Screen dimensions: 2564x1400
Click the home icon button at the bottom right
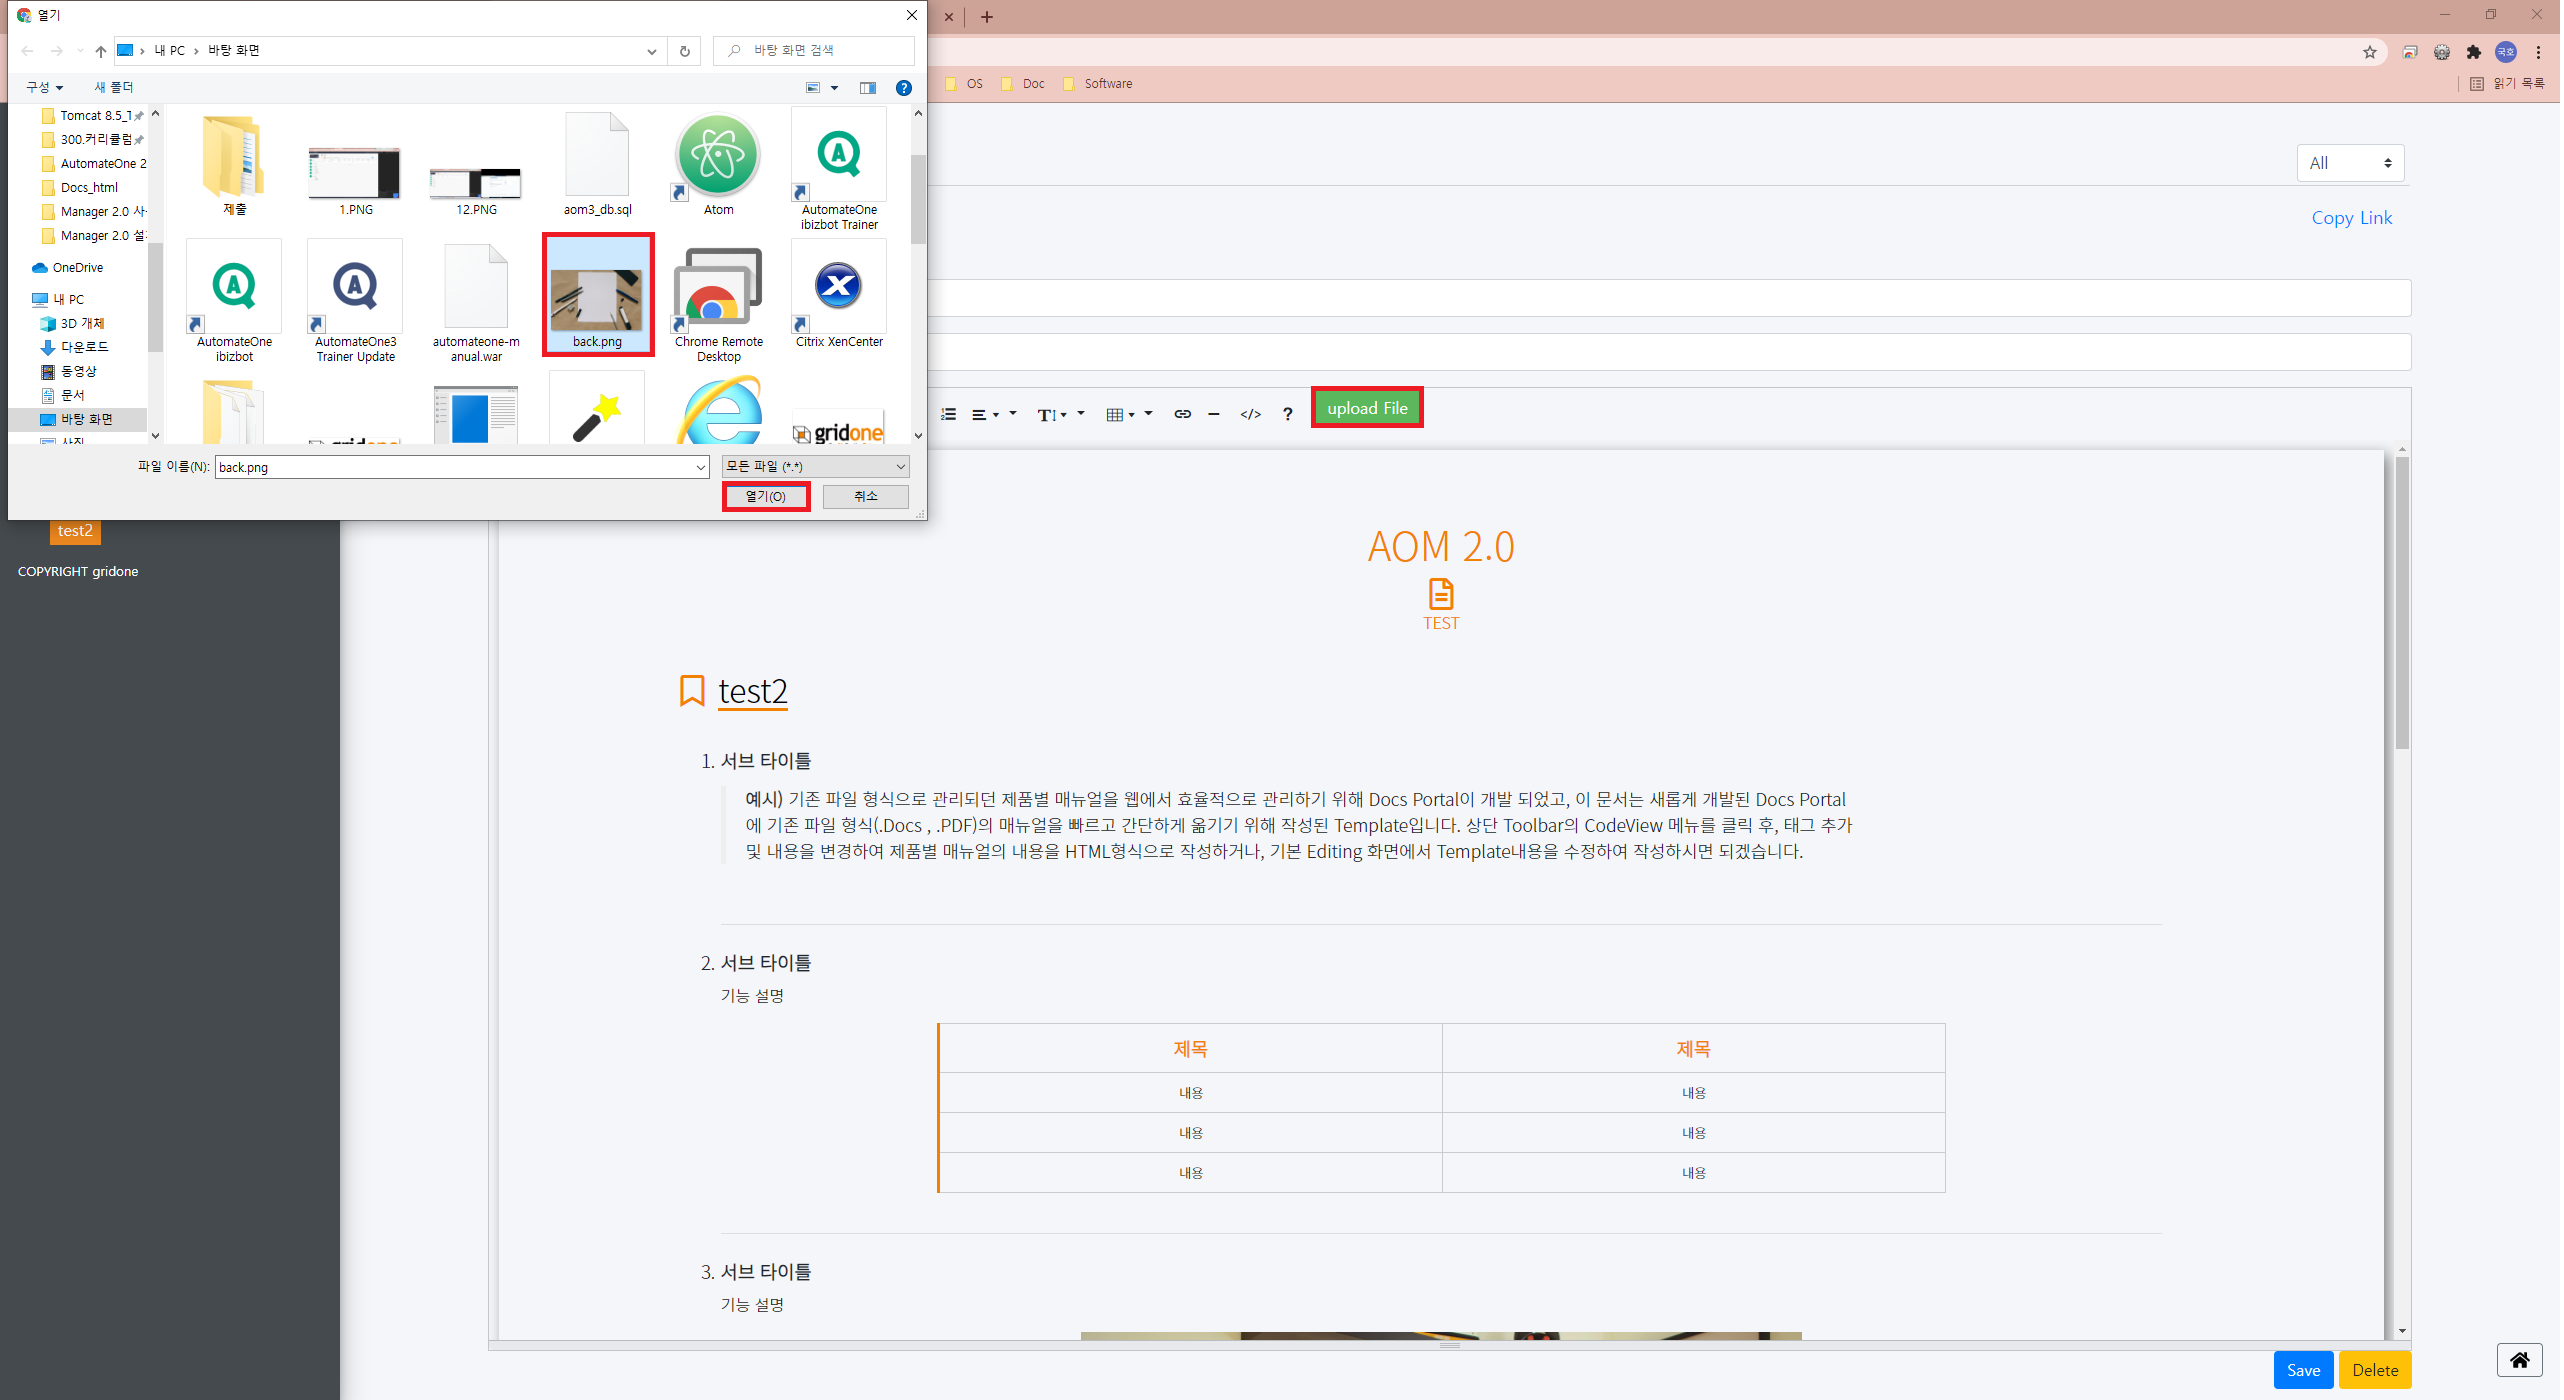(2519, 1360)
